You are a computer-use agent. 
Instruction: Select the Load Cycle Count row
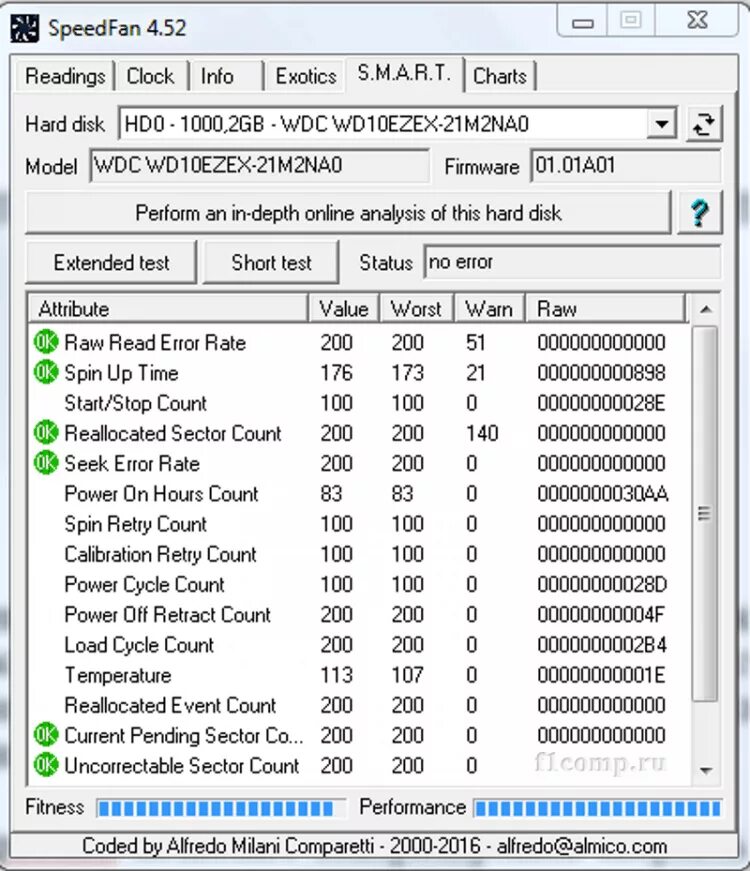point(360,644)
